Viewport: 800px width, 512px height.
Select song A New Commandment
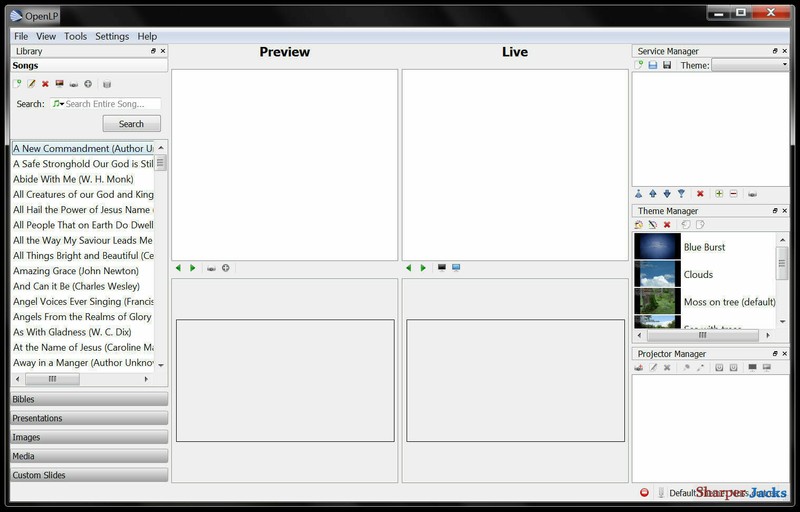[x=83, y=148]
